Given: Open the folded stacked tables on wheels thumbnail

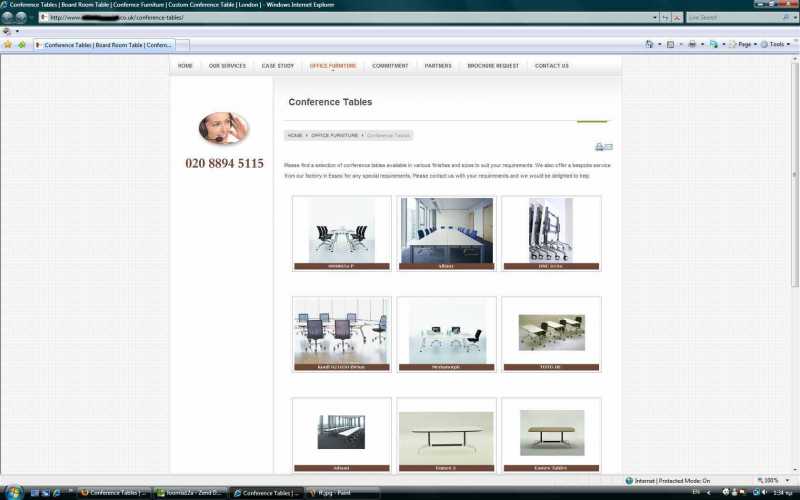Looking at the screenshot, I should pyautogui.click(x=551, y=233).
